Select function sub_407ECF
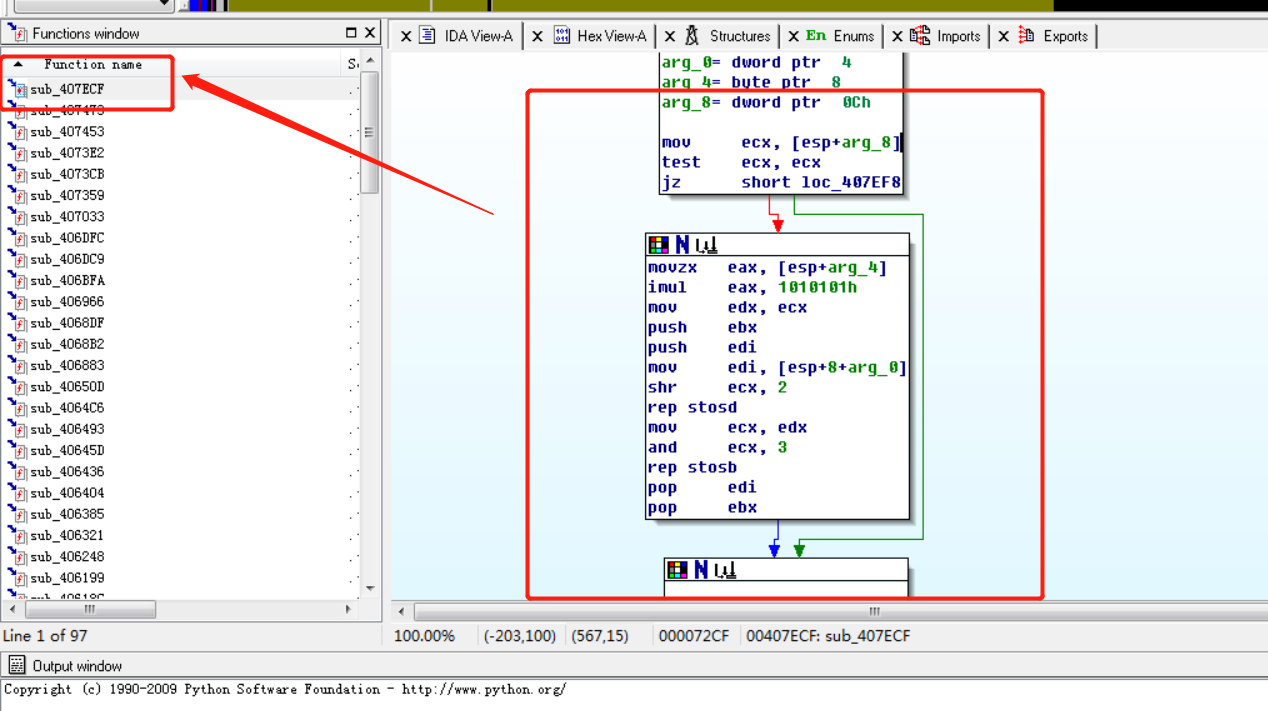 click(x=67, y=89)
